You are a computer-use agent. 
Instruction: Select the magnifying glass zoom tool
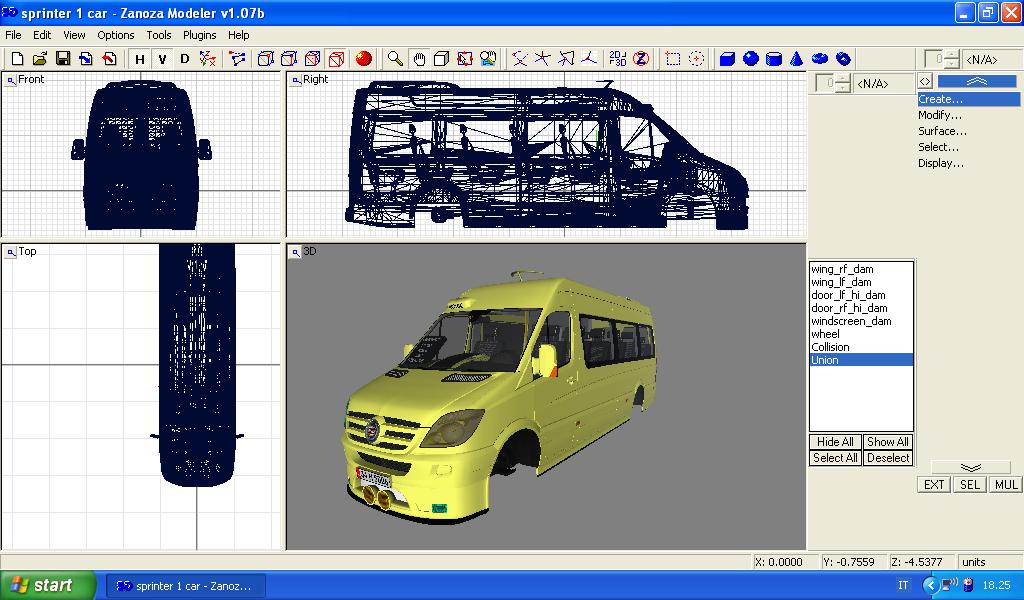pos(395,59)
